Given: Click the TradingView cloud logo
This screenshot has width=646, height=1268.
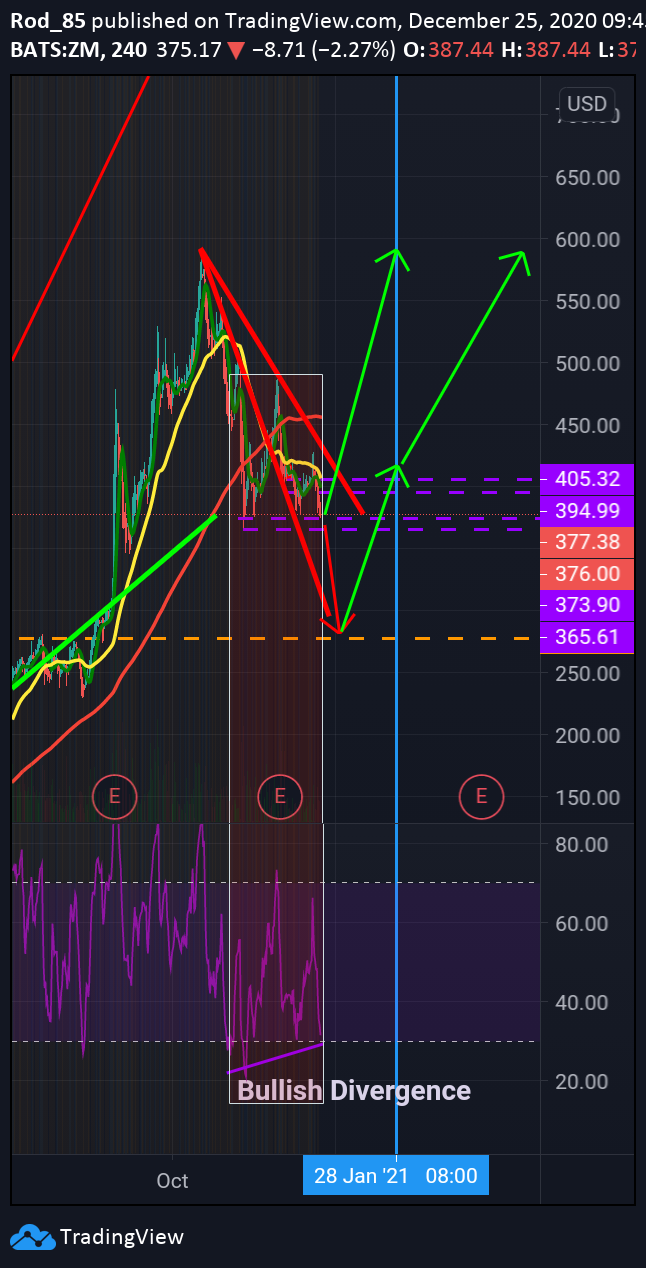Looking at the screenshot, I should [31, 1237].
